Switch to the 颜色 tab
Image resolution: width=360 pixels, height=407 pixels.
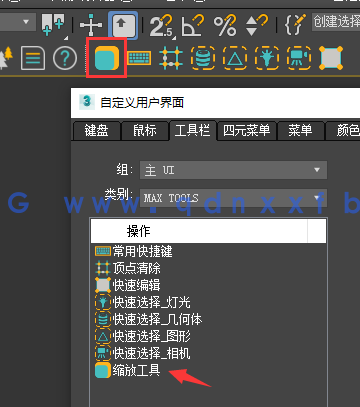(343, 130)
